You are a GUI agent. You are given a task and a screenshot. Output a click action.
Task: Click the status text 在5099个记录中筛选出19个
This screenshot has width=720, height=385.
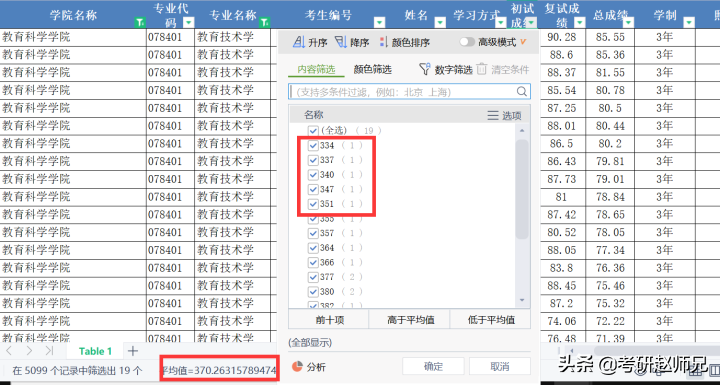77,370
